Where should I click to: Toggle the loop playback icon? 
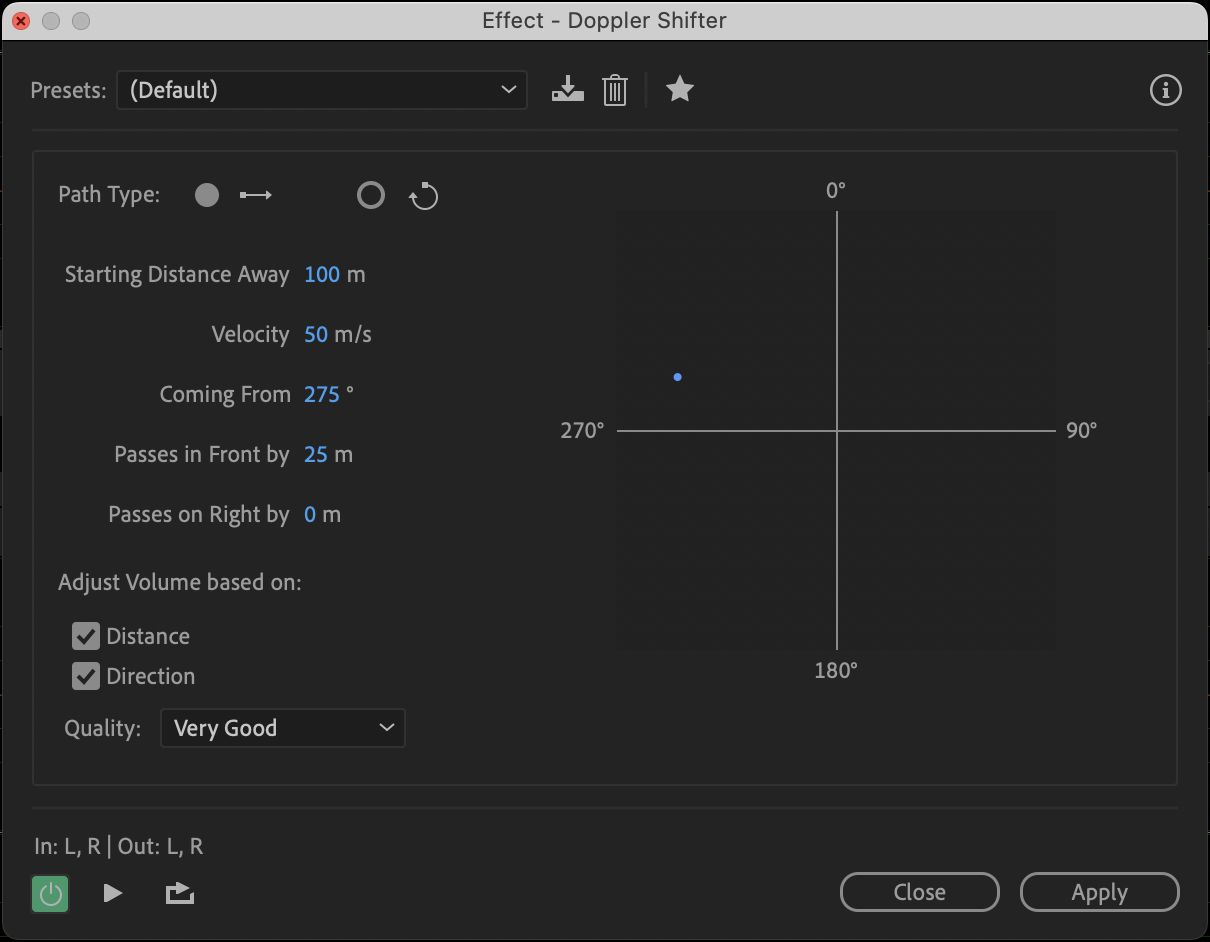point(180,893)
